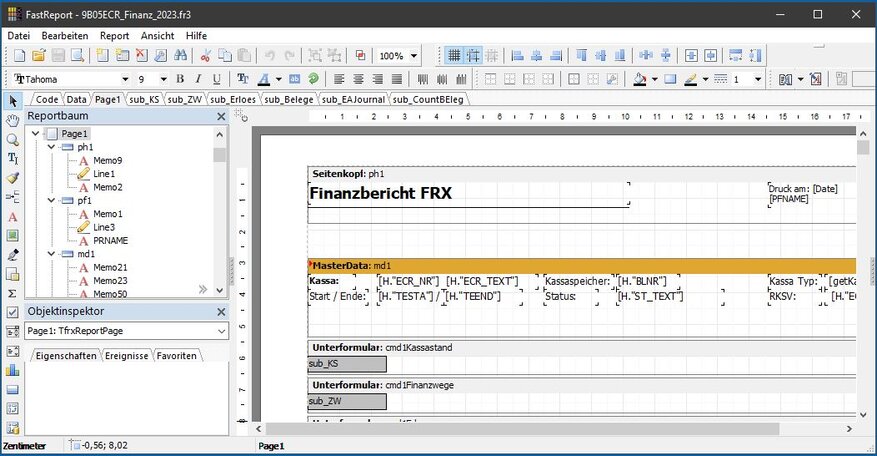Open the Ereignisse tab in Objektinspektor
The height and width of the screenshot is (456, 877).
(x=126, y=355)
